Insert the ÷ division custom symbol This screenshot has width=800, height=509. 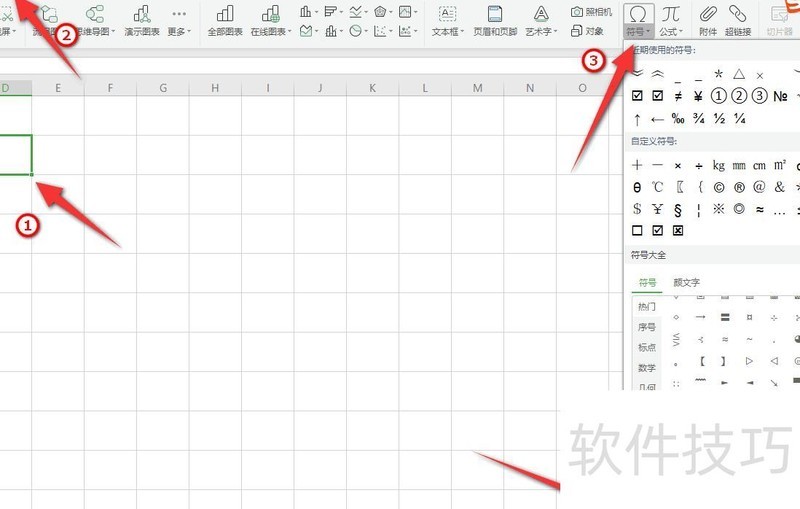coord(698,165)
